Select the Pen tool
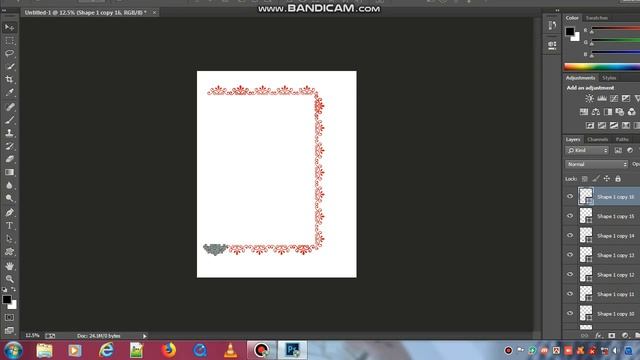 pos(9,213)
